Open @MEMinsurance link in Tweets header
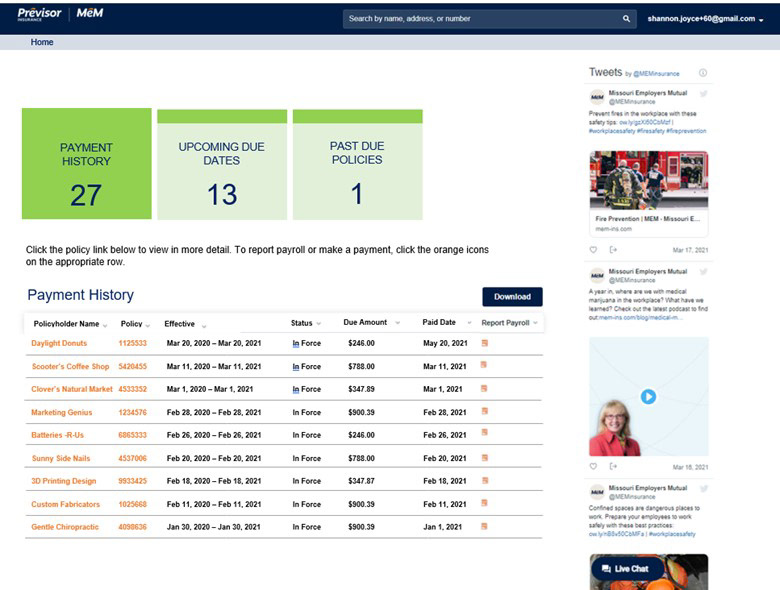The width and height of the screenshot is (780, 590). click(x=657, y=74)
